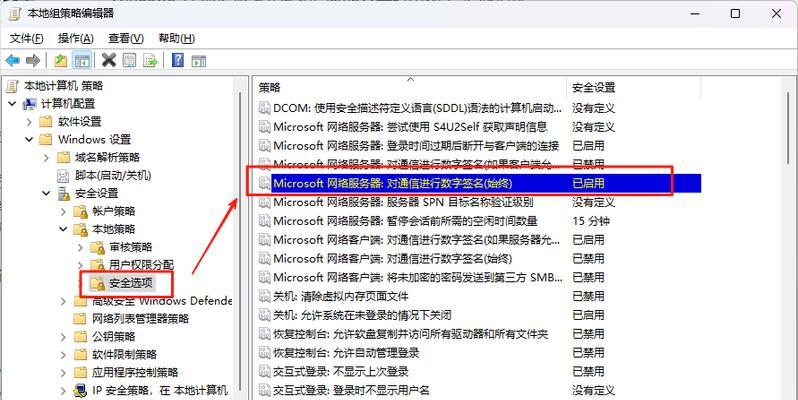Select 关机: 允许系统在未登录的情况下关闭
This screenshot has width=798, height=400.
point(362,315)
